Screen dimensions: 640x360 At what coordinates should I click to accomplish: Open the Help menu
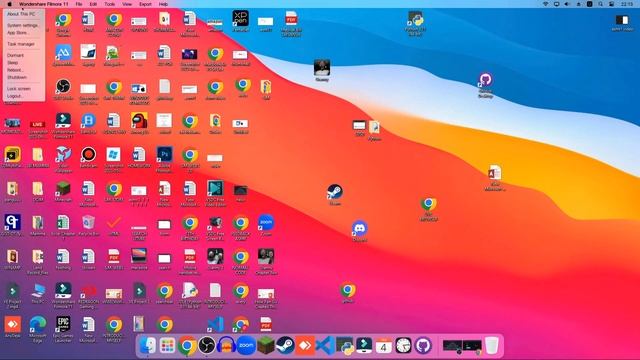coord(163,4)
